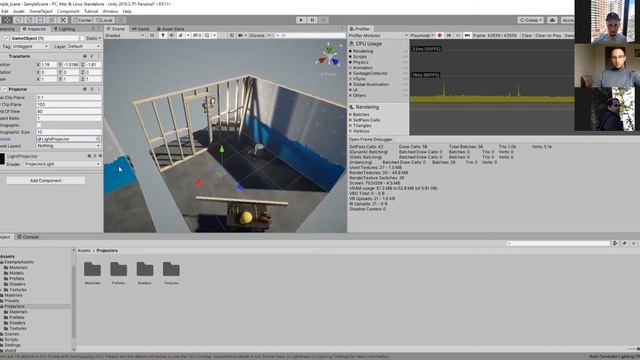This screenshot has height=360, width=640.
Task: Click the Position X field
Action: pos(49,64)
